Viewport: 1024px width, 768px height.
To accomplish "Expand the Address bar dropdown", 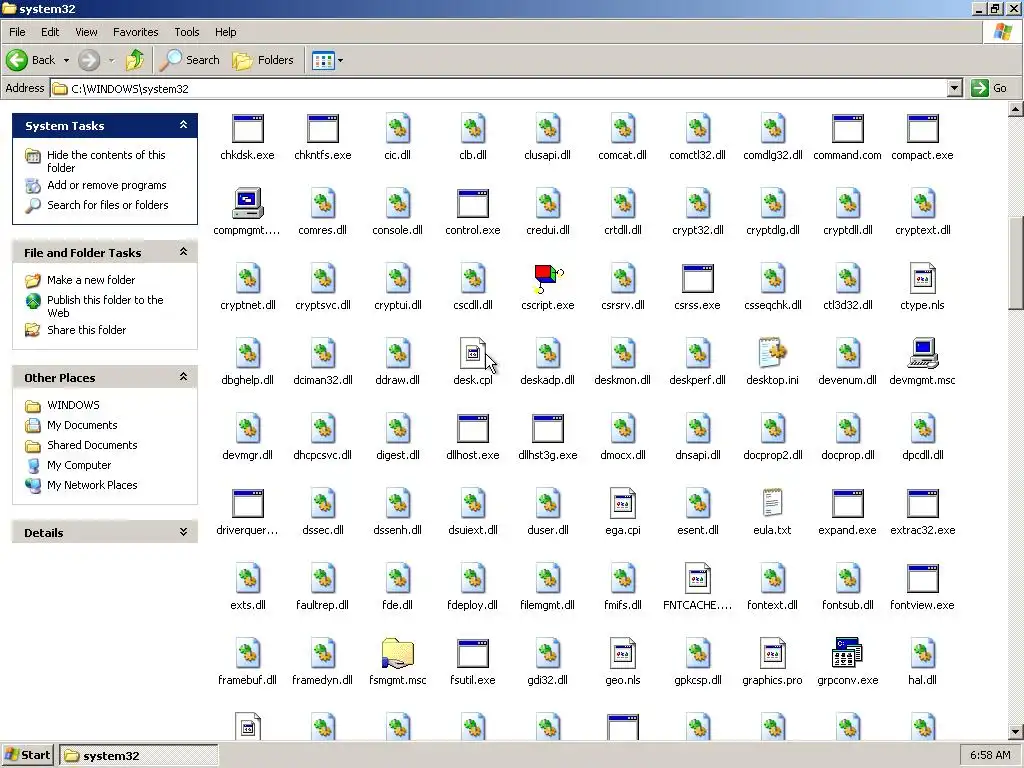I will [955, 88].
